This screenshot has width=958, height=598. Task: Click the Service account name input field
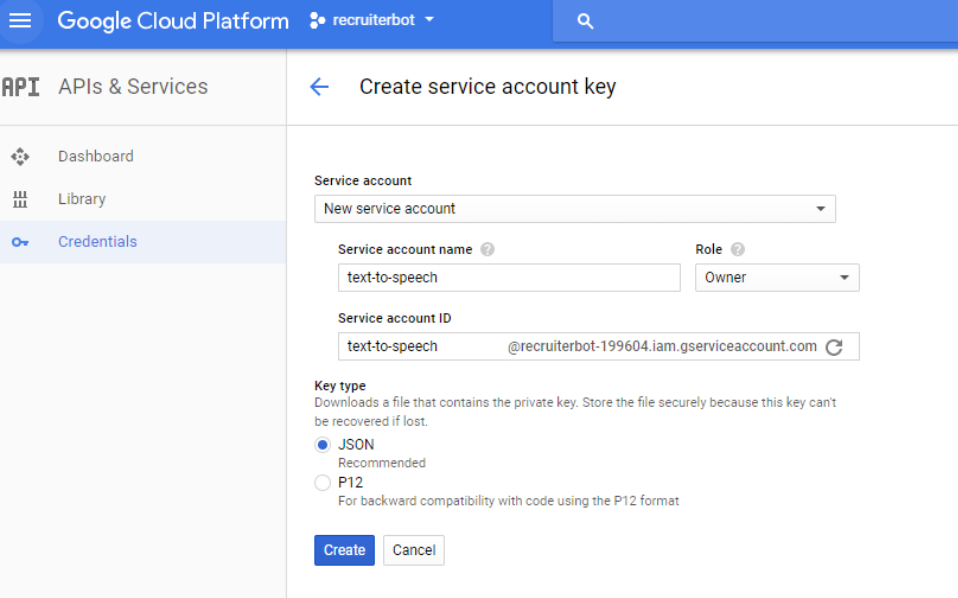point(509,277)
